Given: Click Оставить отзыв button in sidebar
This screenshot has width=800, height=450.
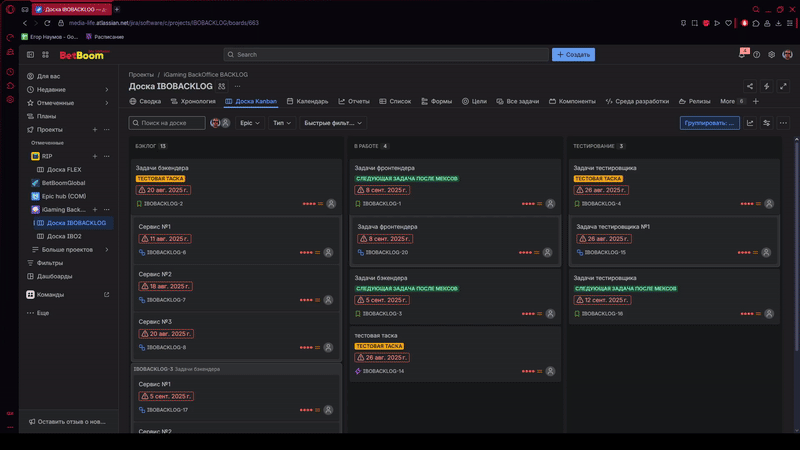Looking at the screenshot, I should [67, 422].
